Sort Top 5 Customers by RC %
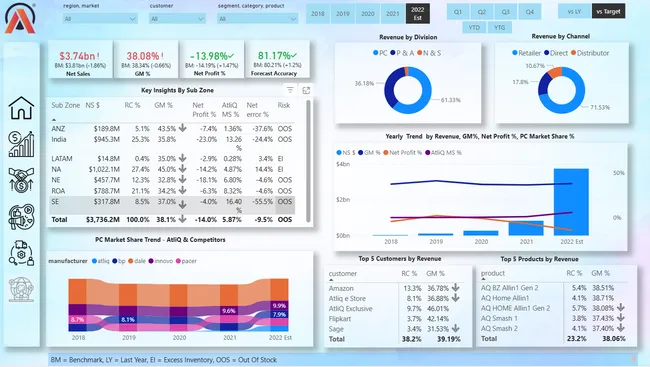This screenshot has height=367, width=650. pyautogui.click(x=409, y=274)
